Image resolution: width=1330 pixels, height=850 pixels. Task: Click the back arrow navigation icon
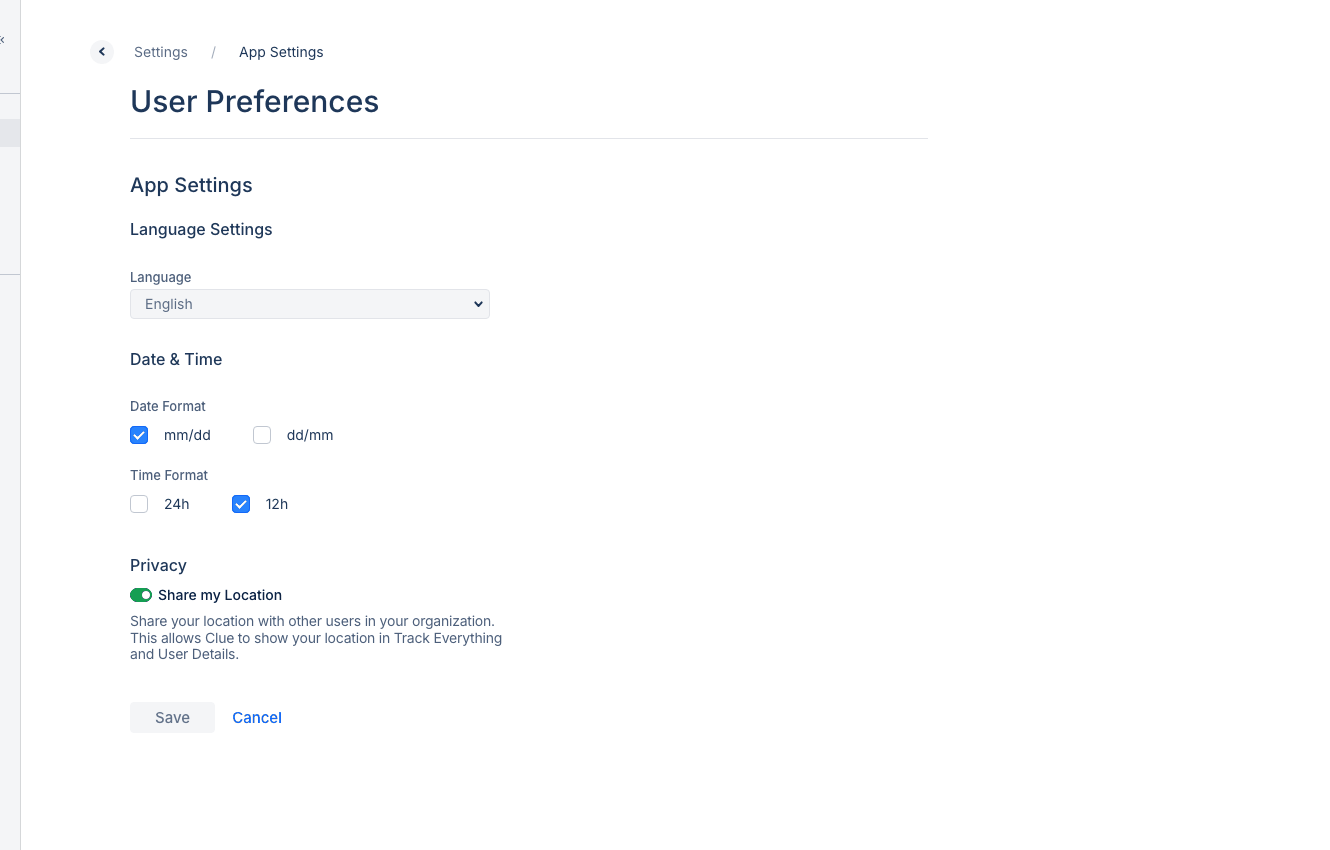(101, 51)
